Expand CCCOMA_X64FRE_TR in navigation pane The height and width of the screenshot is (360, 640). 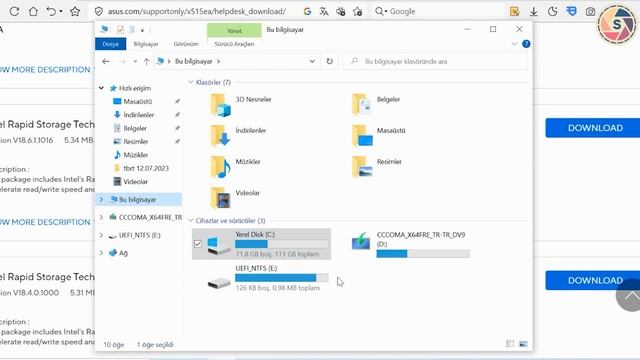[101, 217]
